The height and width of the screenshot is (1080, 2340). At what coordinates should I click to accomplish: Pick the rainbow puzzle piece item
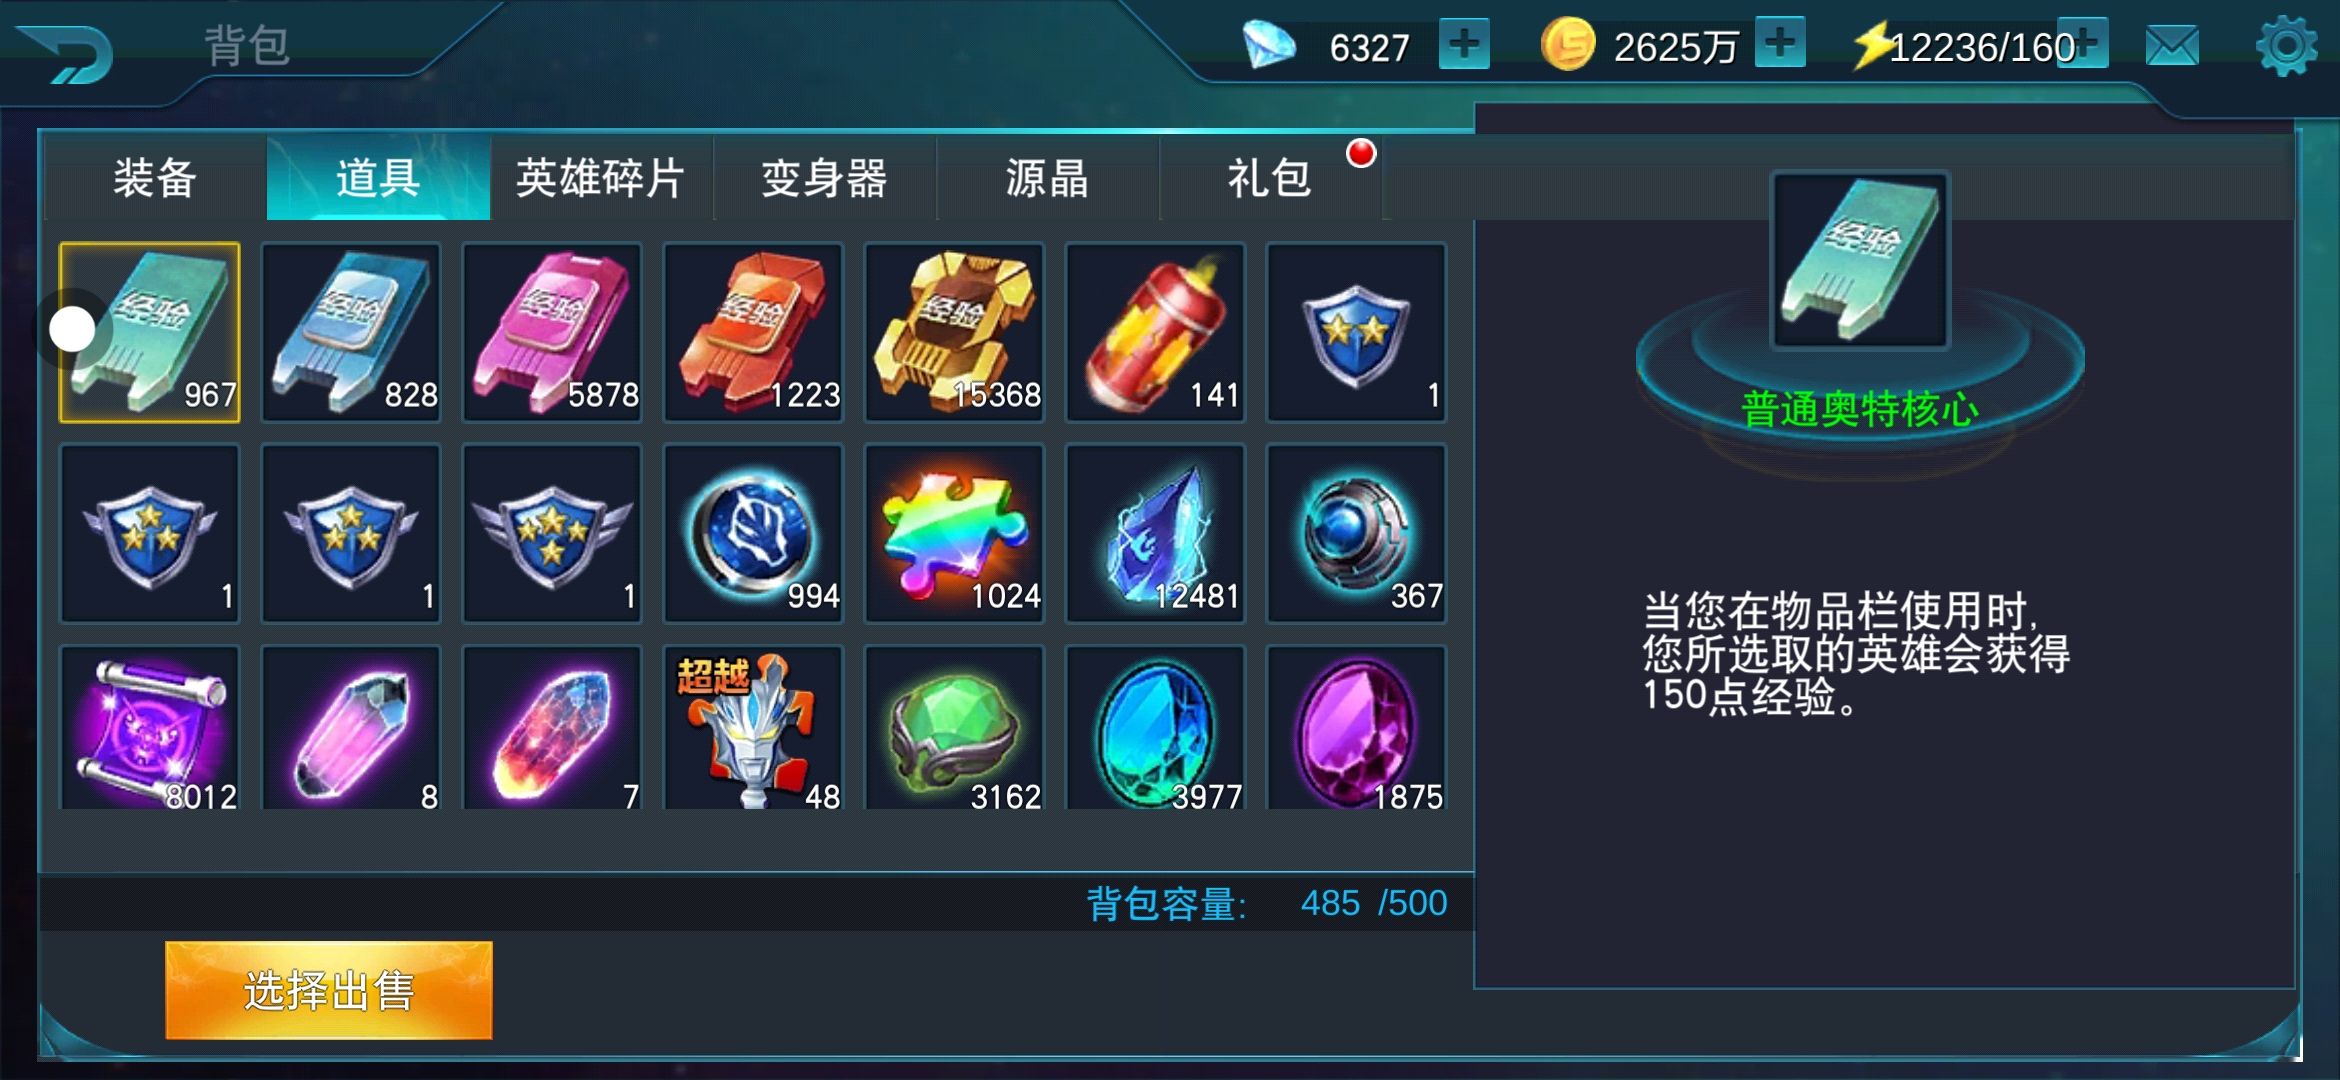pos(954,534)
